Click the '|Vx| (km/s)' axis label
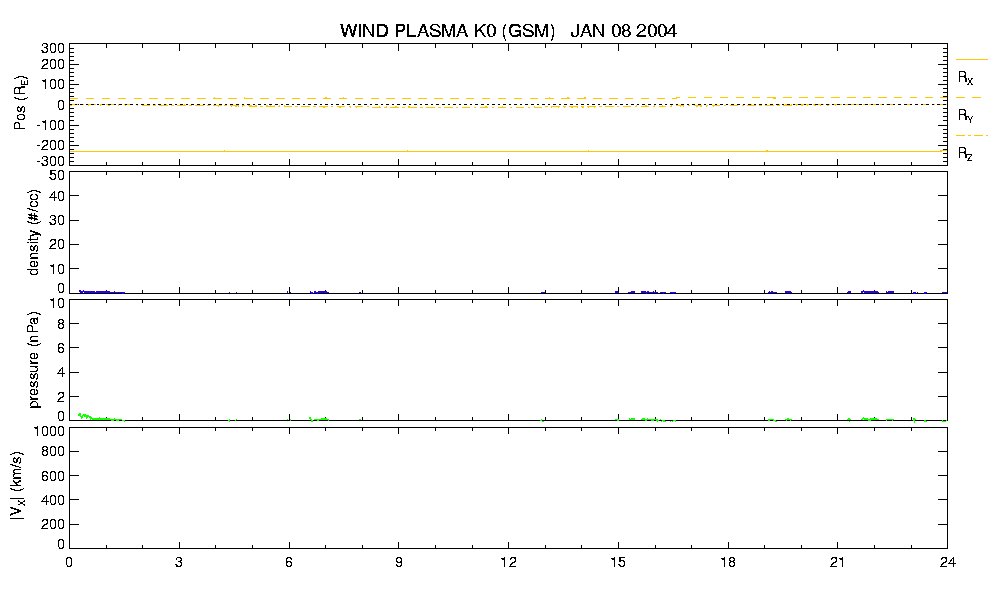993x600 pixels. (18, 486)
